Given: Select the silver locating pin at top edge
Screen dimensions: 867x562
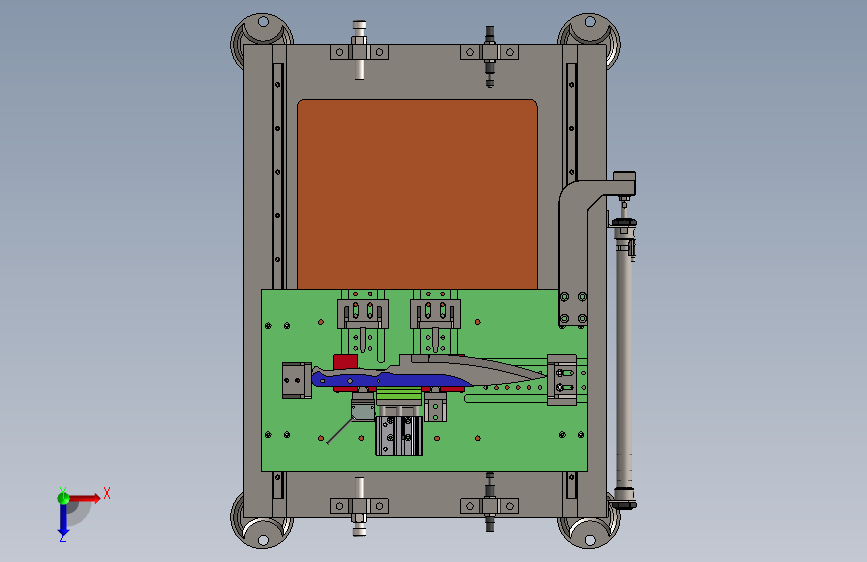Looking at the screenshot, I should [359, 50].
